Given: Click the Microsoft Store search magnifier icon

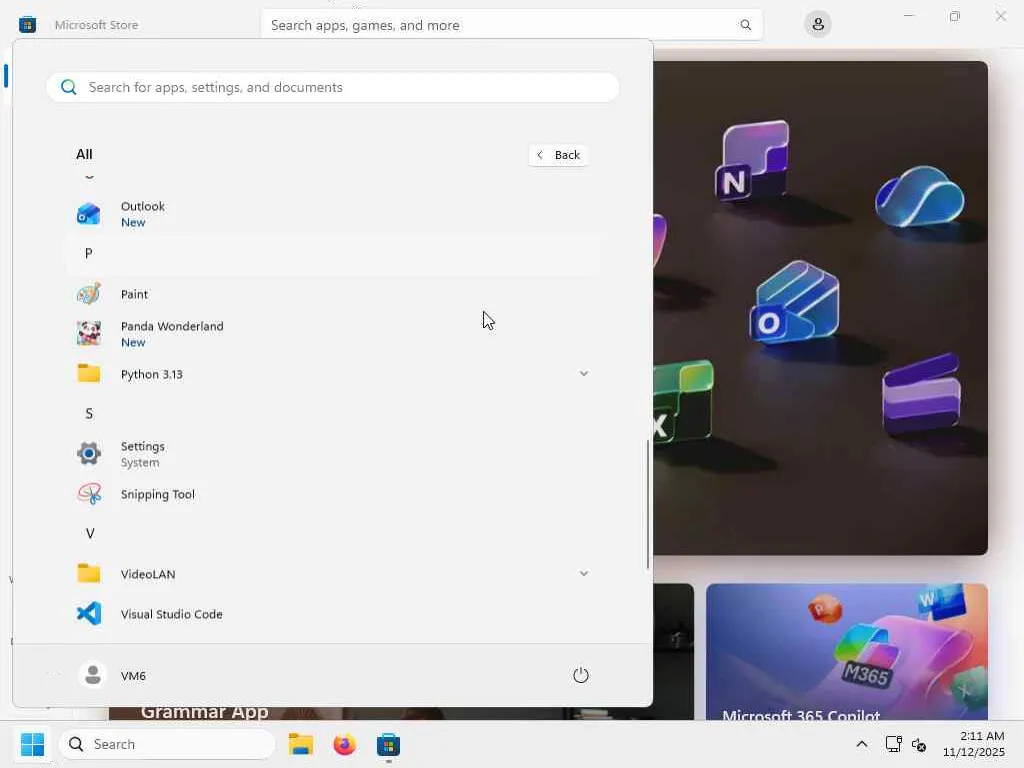Looking at the screenshot, I should 745,25.
